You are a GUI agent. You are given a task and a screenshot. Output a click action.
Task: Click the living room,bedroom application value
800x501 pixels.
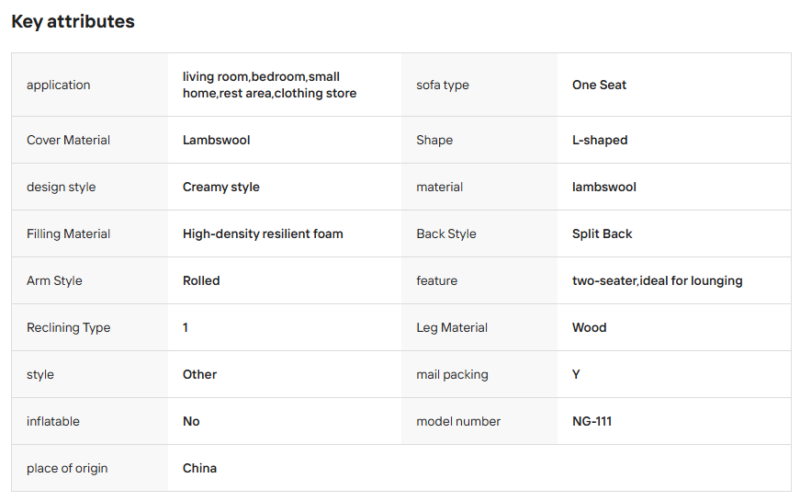coord(269,85)
